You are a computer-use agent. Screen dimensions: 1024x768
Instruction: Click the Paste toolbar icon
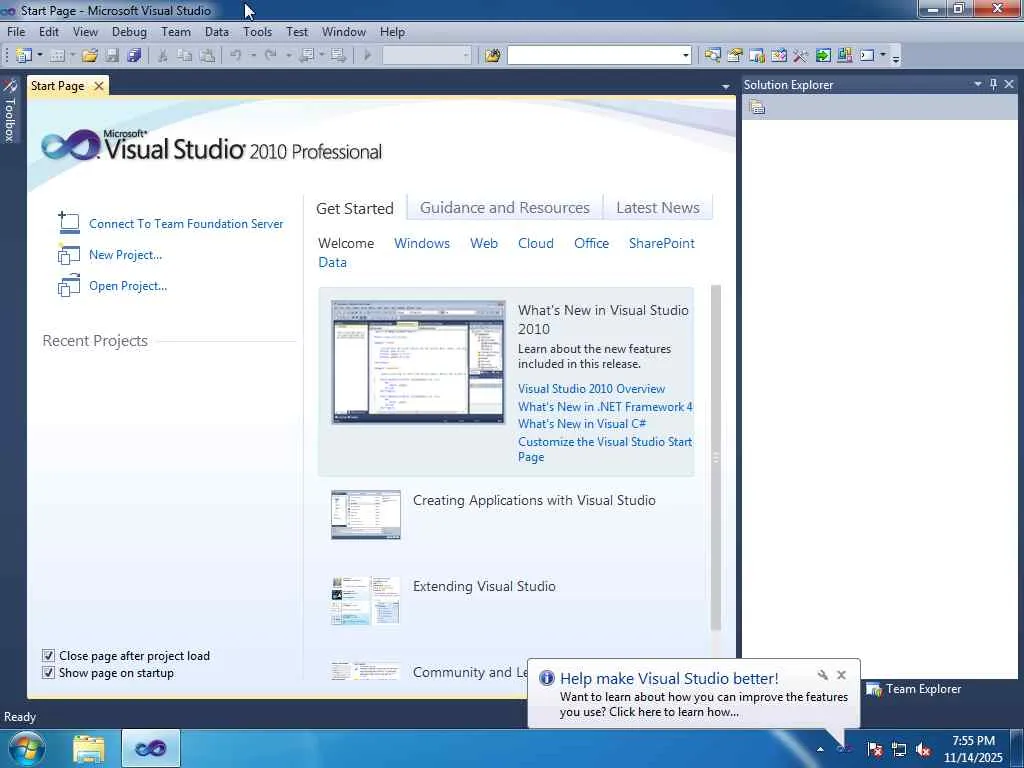tap(207, 56)
